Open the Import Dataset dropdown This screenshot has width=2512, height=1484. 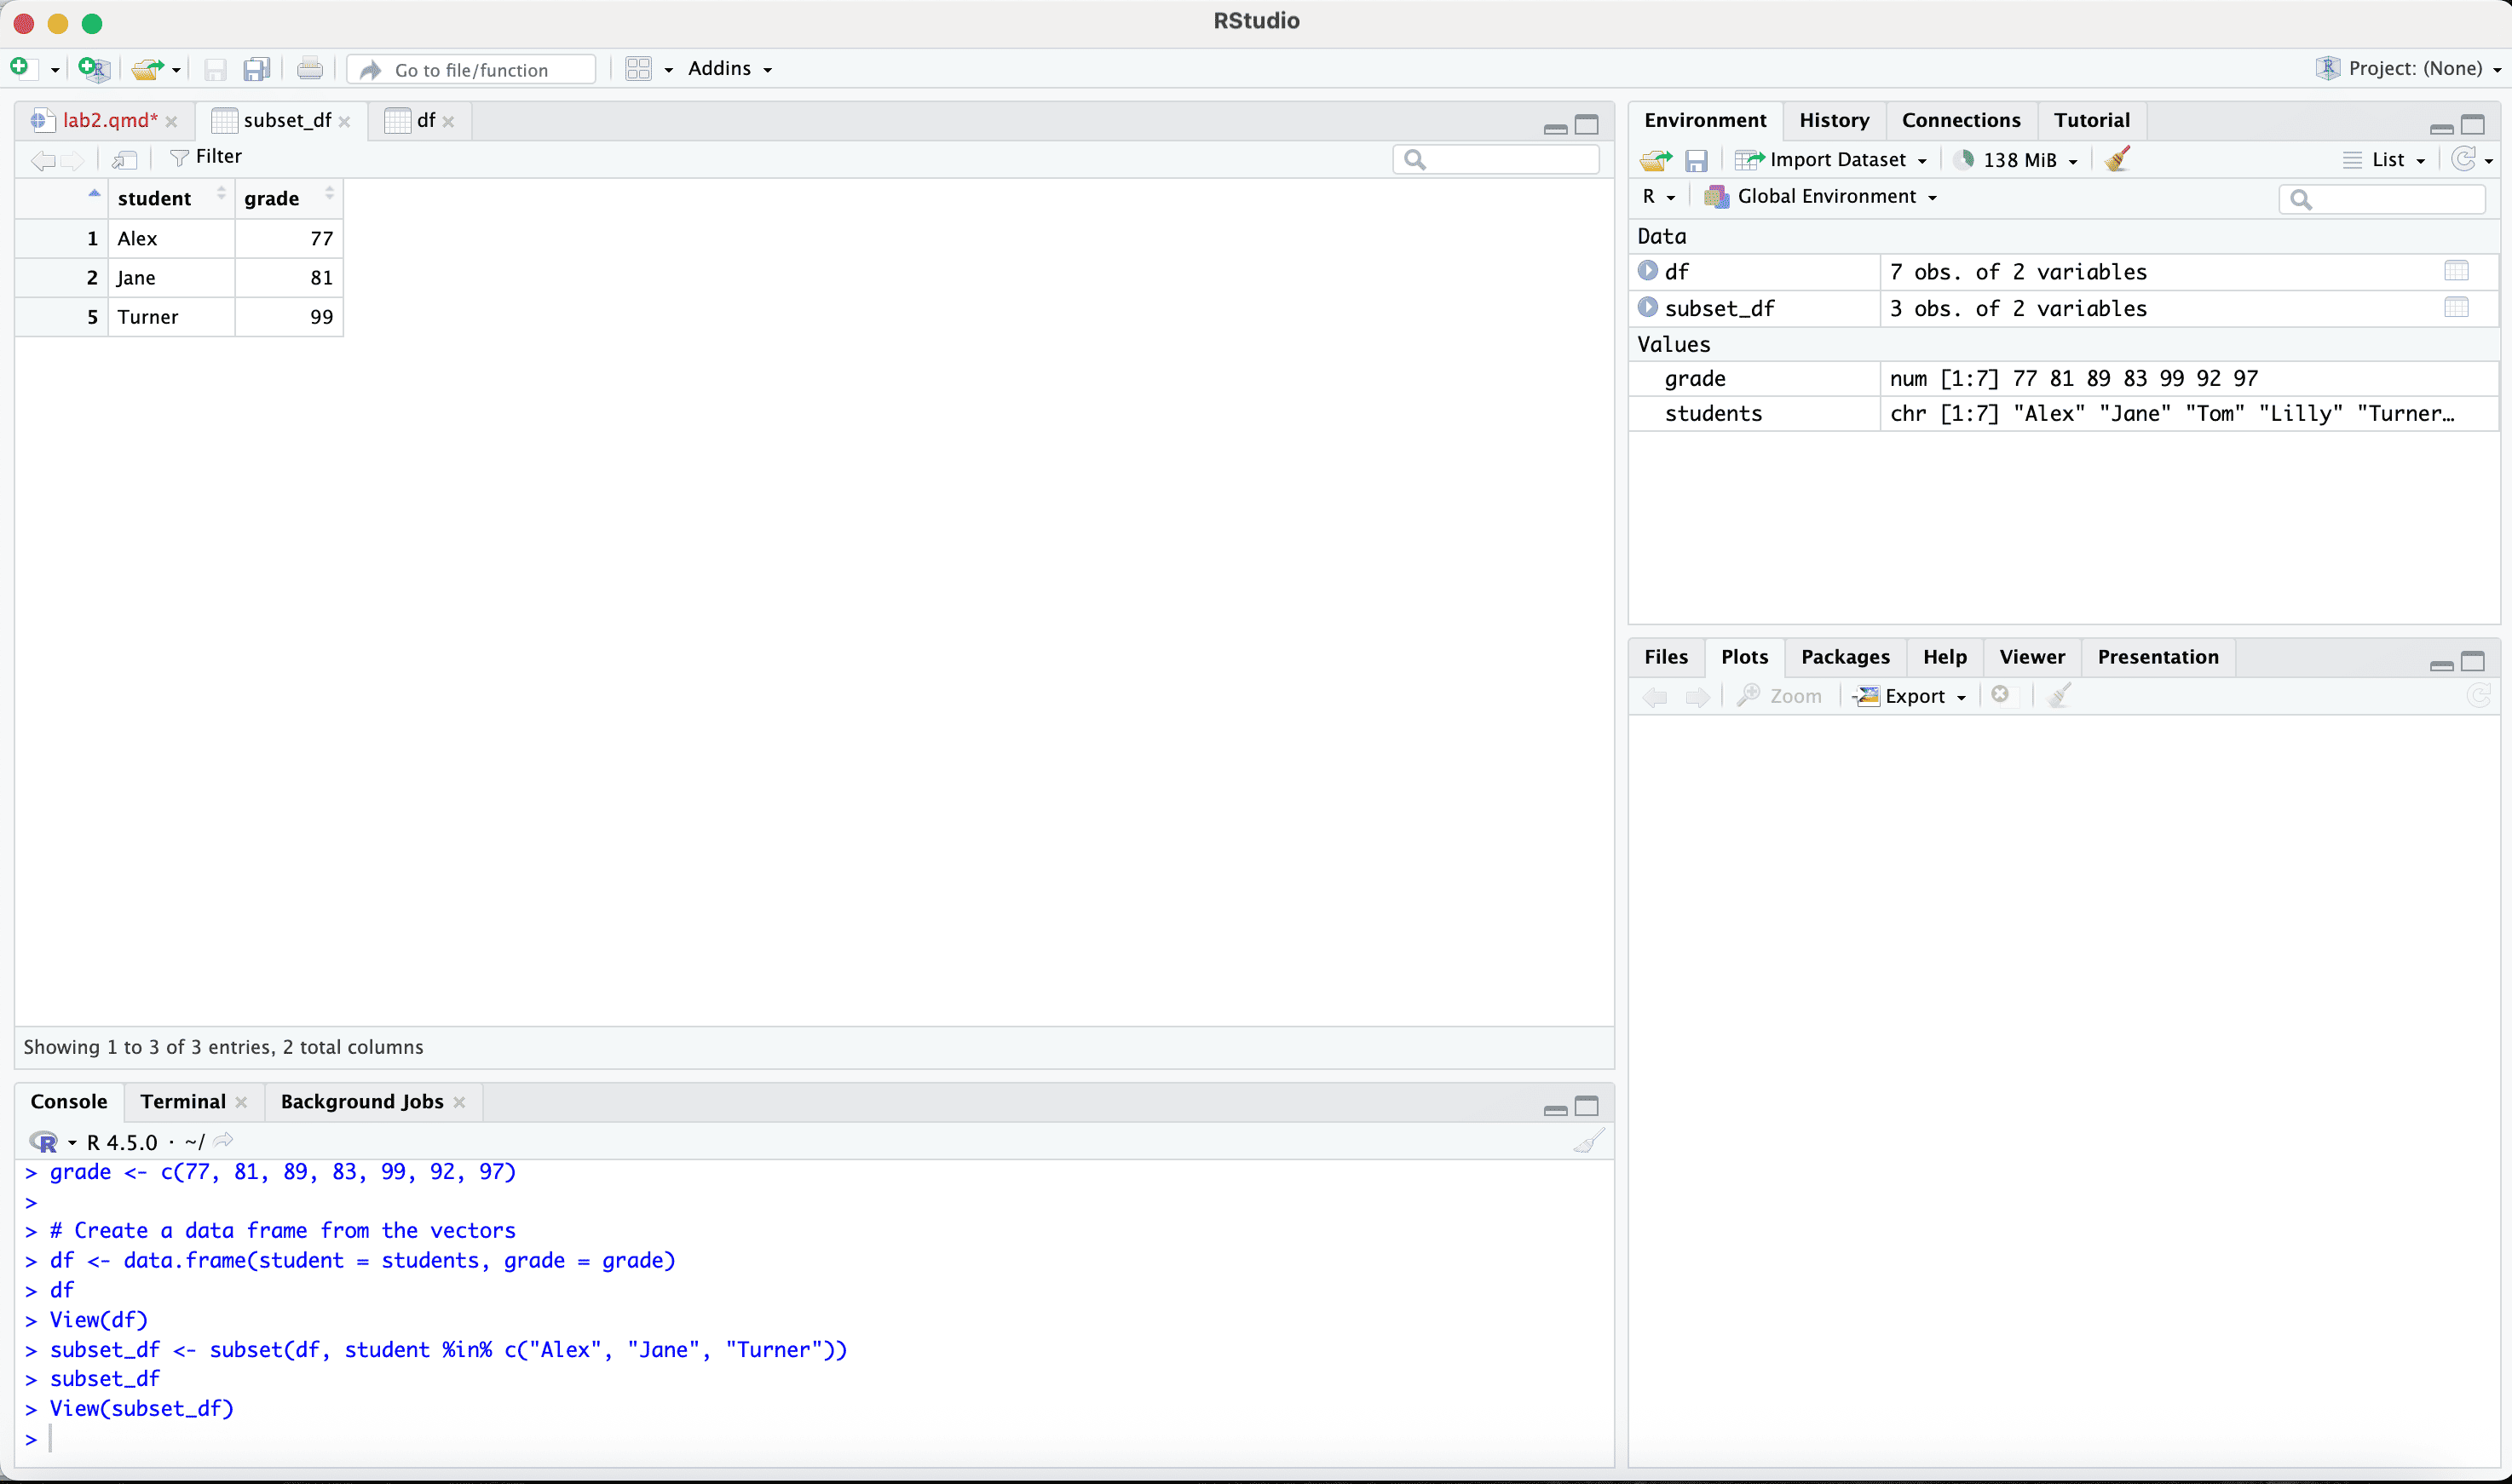point(1836,160)
